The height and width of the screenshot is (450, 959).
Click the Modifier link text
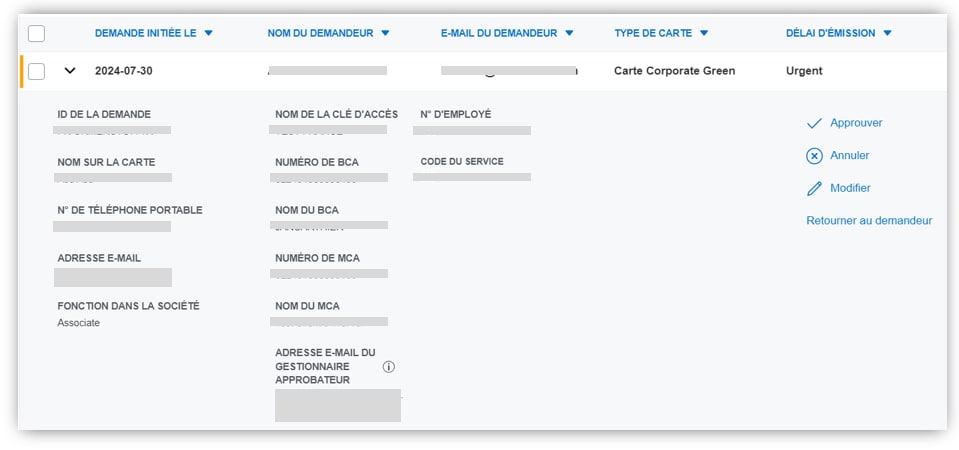click(x=850, y=188)
